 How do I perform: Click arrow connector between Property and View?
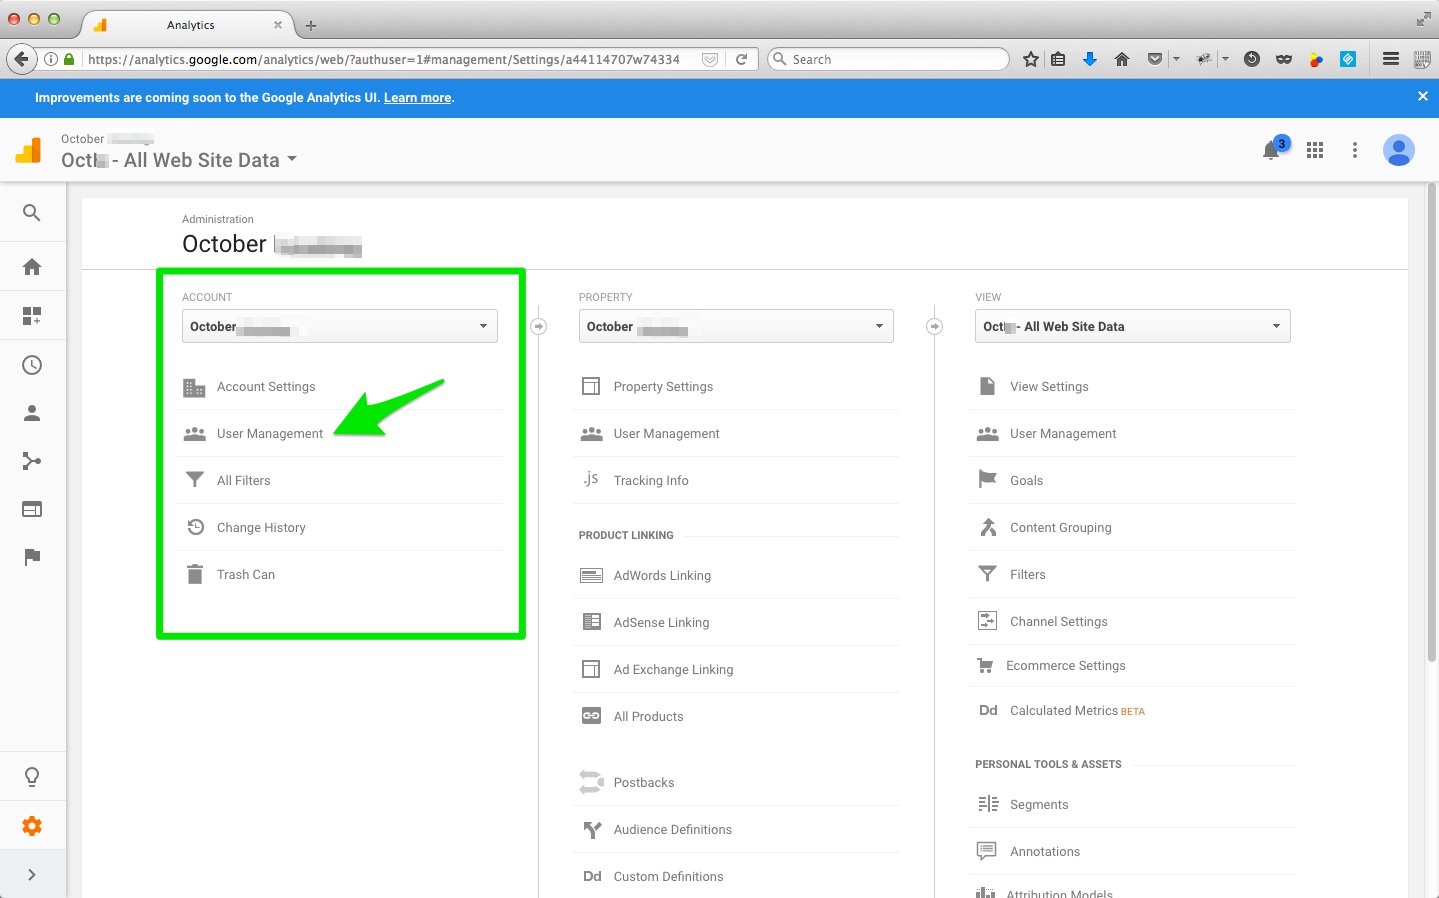[934, 327]
